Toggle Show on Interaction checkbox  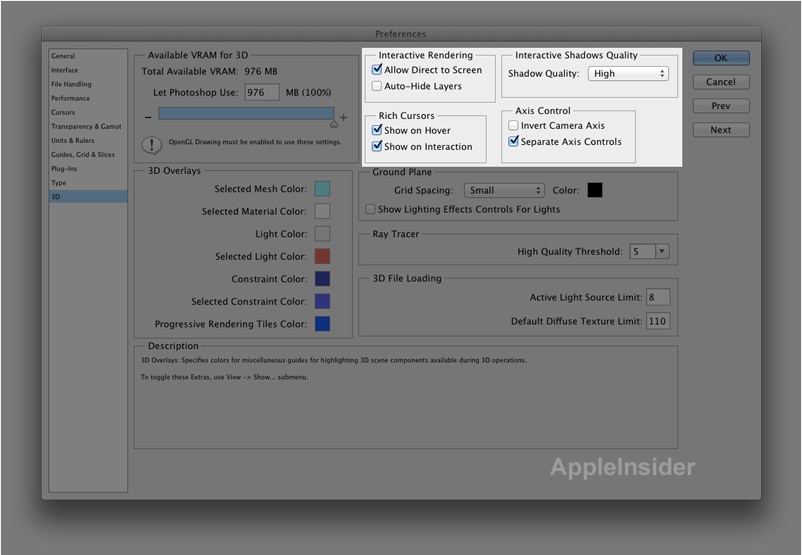(x=377, y=146)
